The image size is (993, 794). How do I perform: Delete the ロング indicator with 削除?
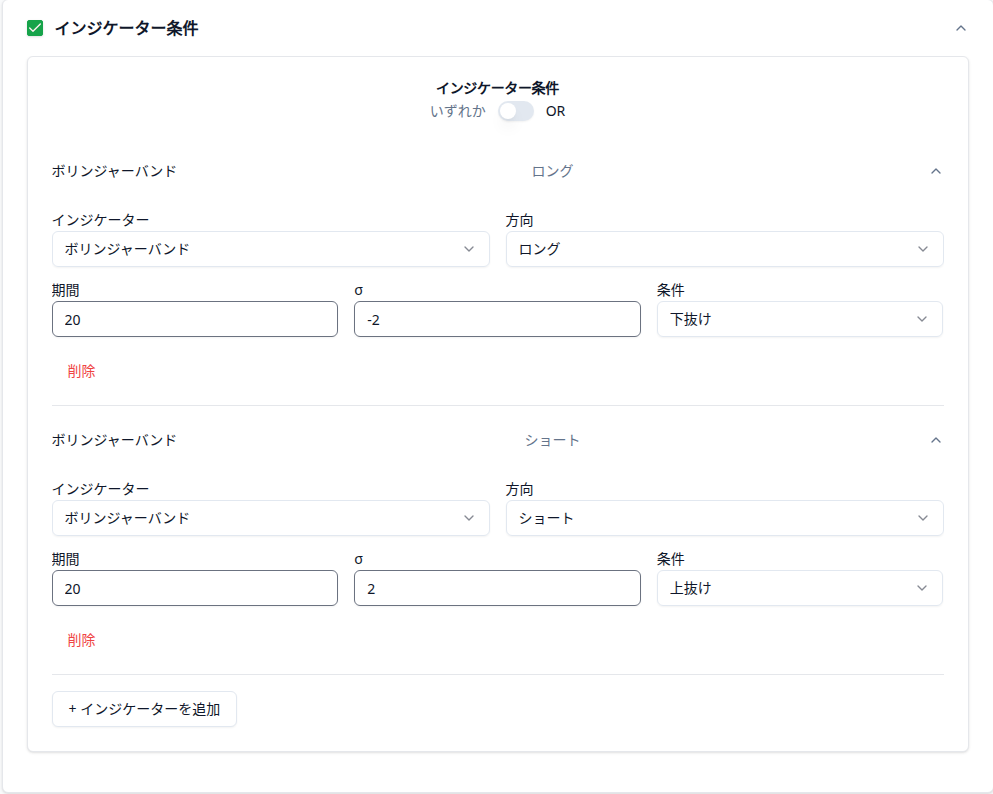pos(82,371)
